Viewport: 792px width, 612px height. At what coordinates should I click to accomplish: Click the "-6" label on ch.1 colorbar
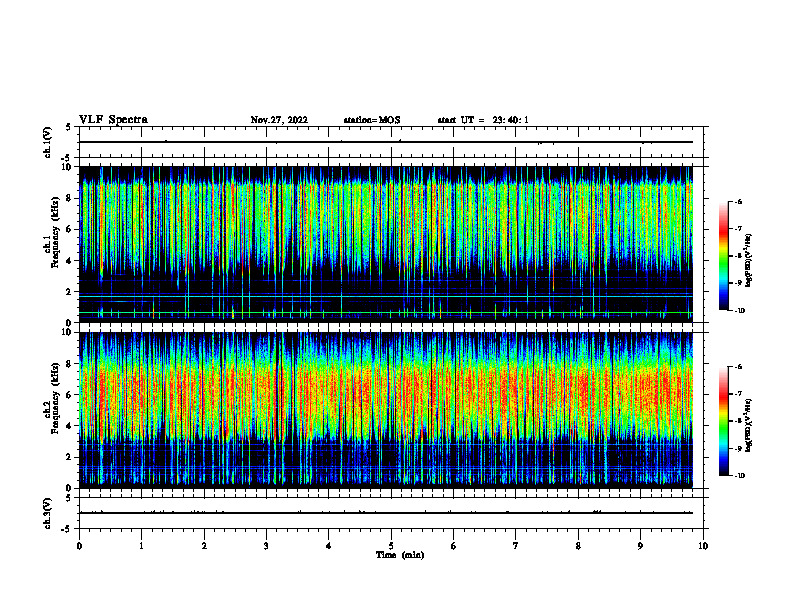pyautogui.click(x=738, y=201)
